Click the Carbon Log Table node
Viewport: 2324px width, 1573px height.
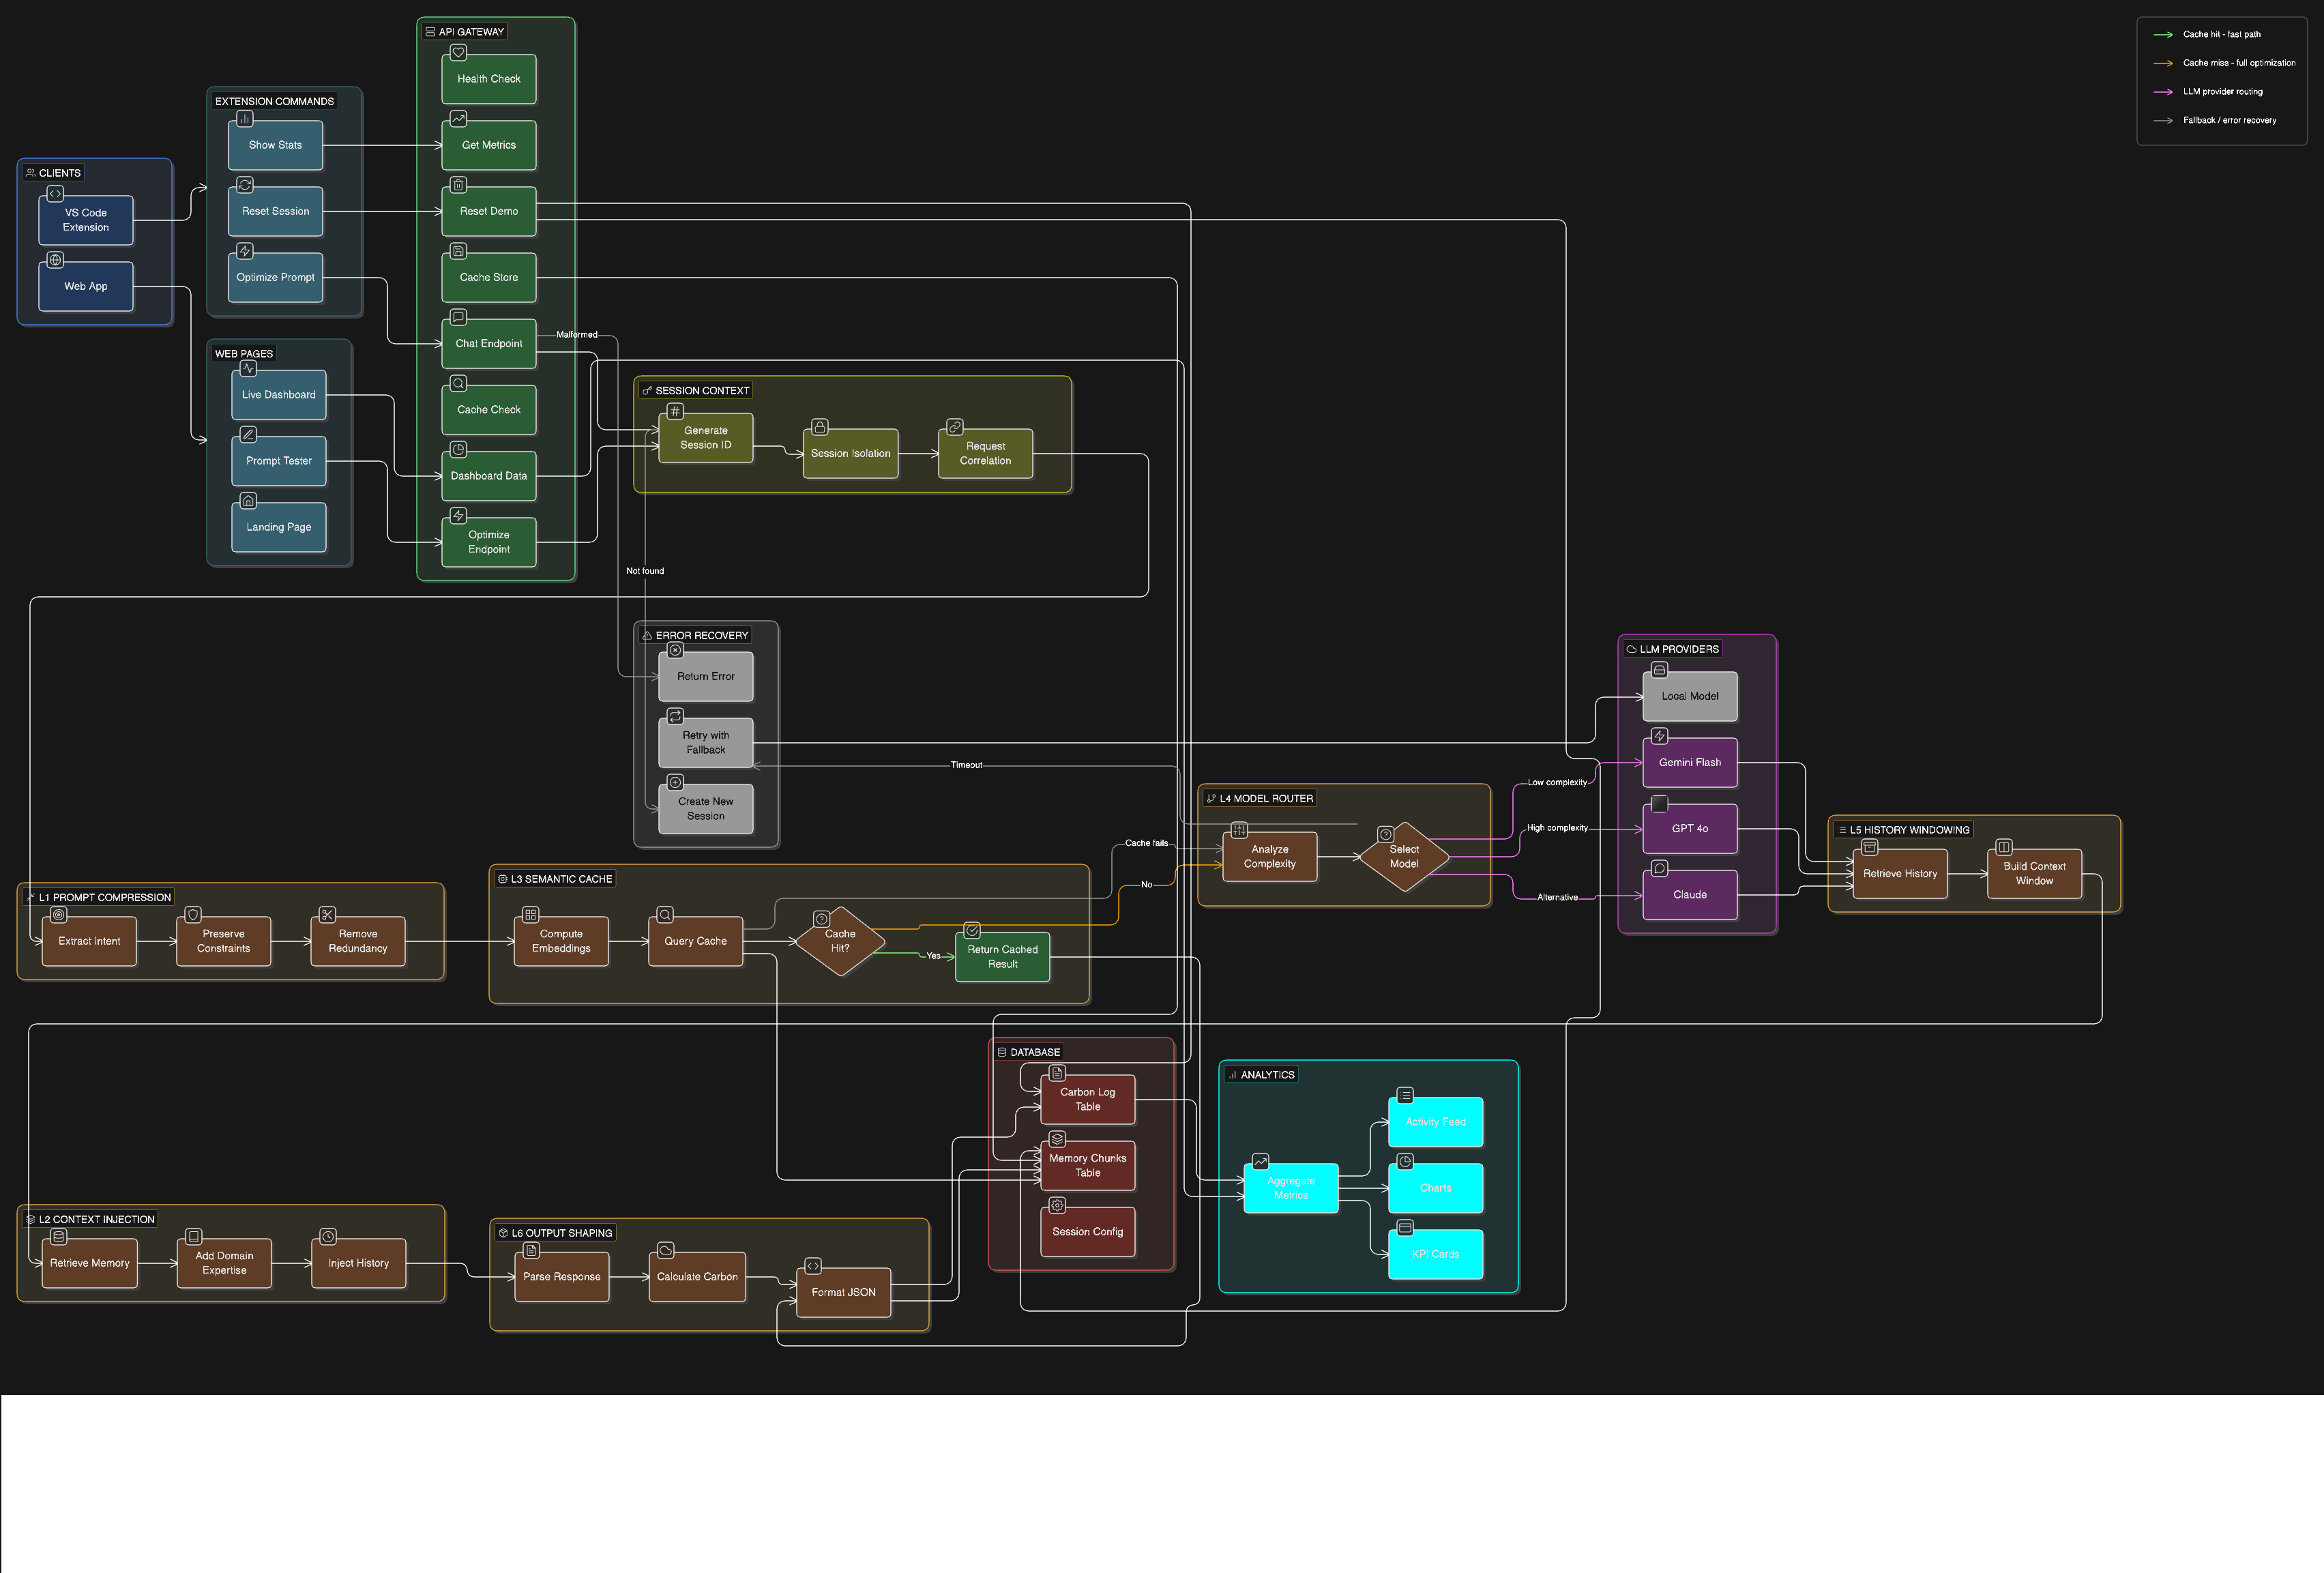click(1087, 1099)
